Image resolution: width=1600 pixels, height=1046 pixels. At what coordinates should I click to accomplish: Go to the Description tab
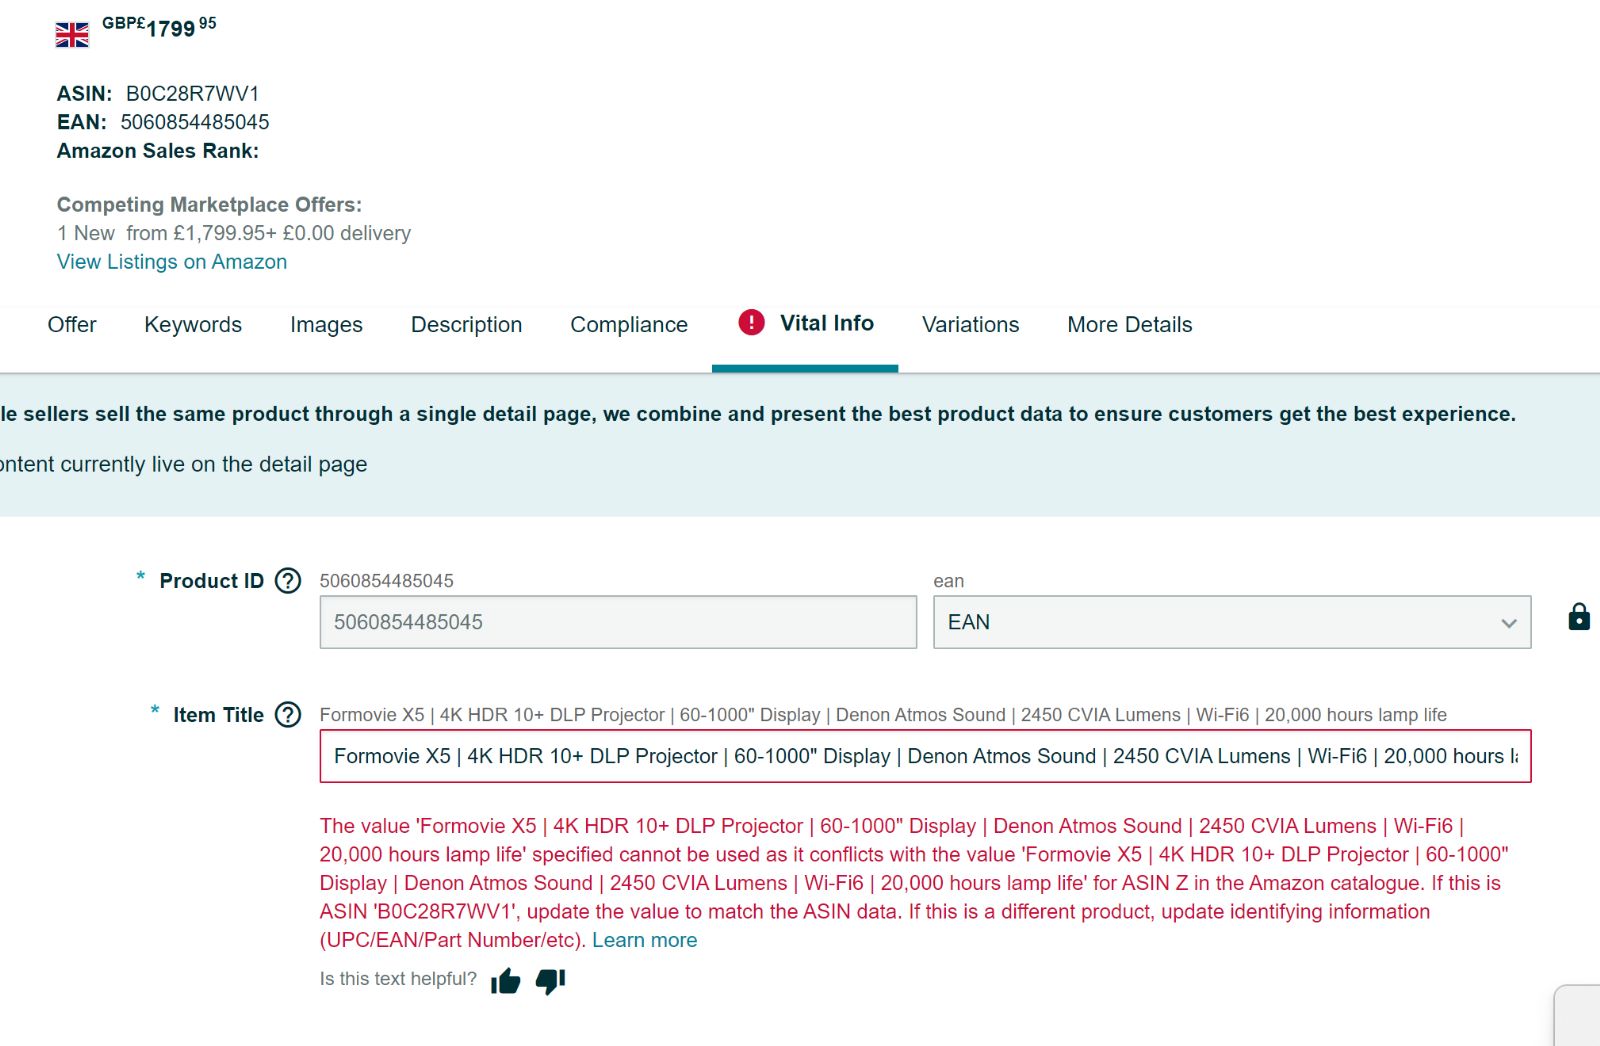click(x=466, y=325)
